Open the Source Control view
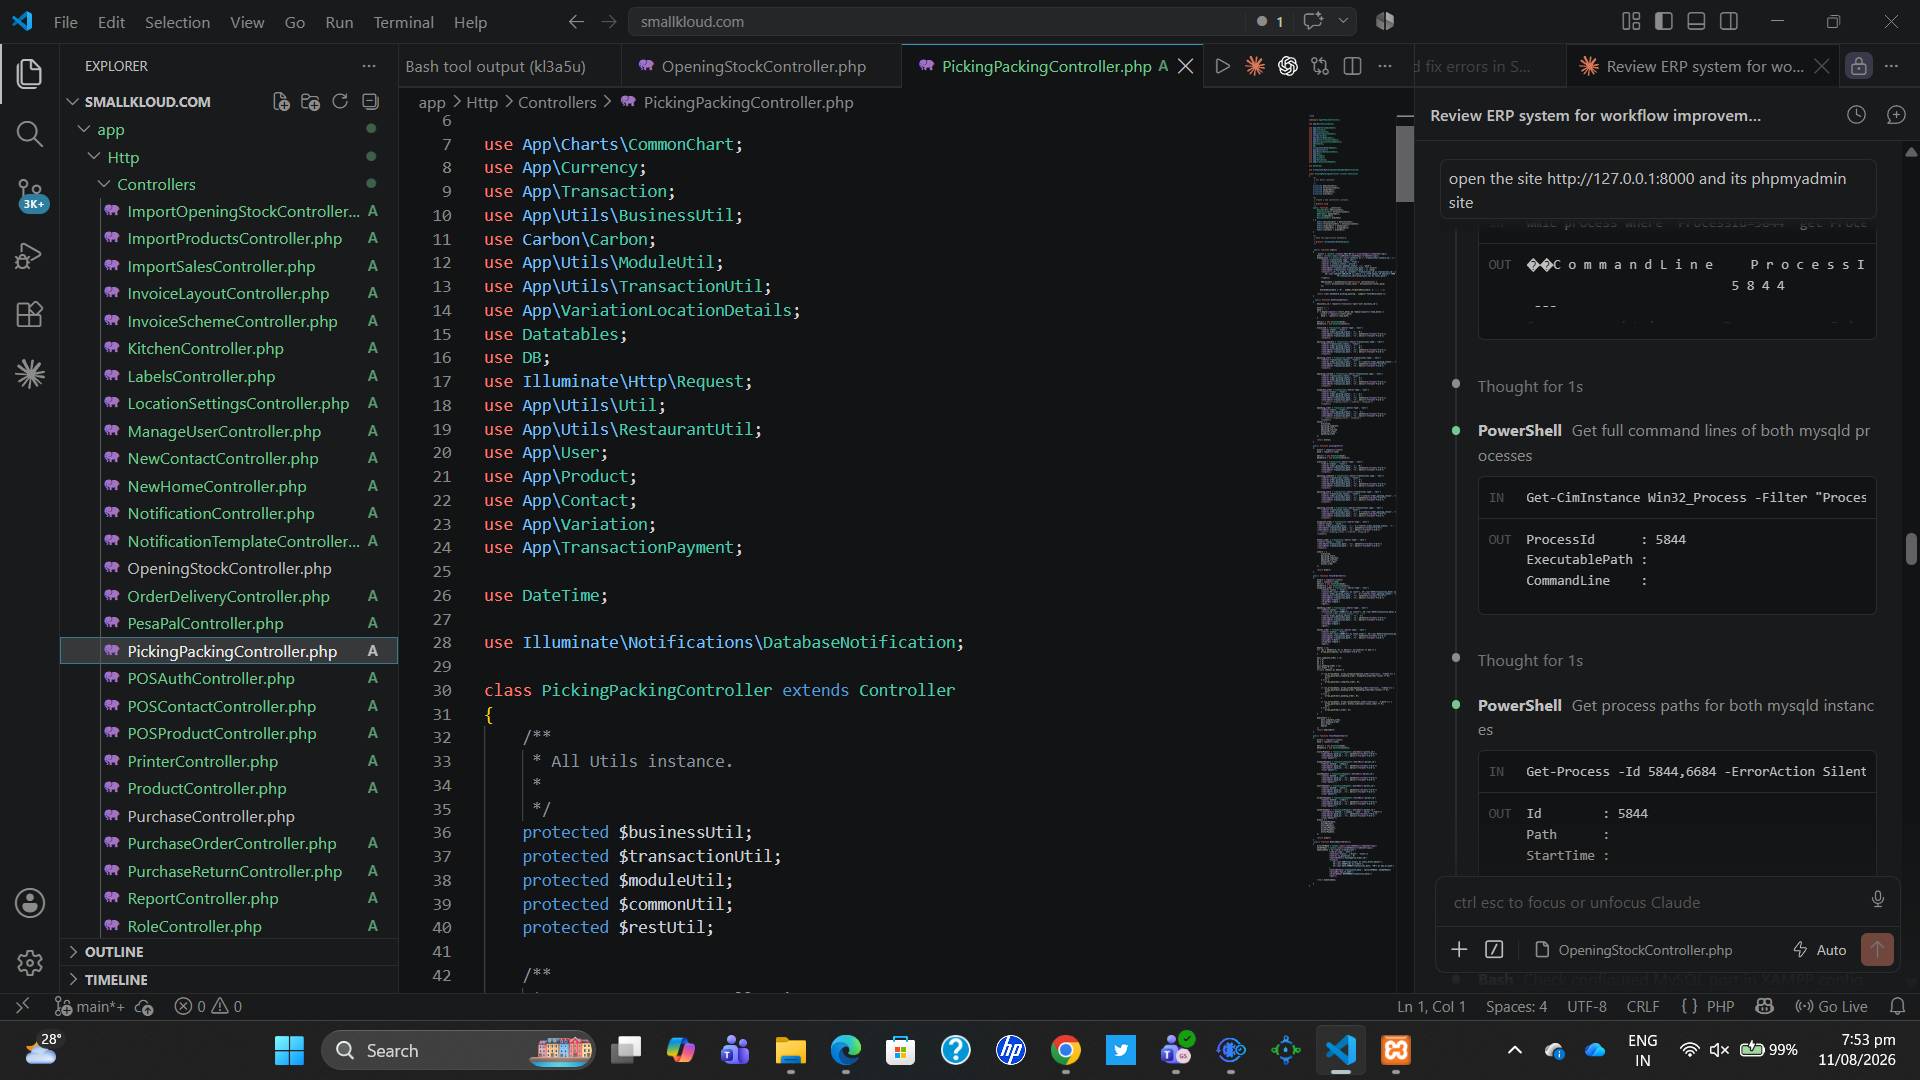Screen dimensions: 1920x1080 click(x=30, y=194)
